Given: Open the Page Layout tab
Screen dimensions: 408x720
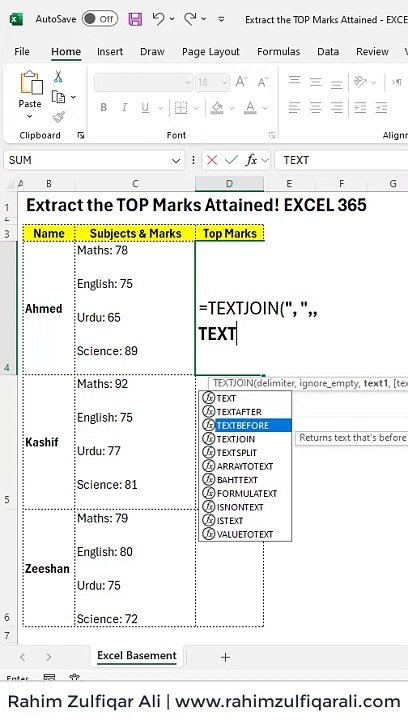Looking at the screenshot, I should 211,51.
